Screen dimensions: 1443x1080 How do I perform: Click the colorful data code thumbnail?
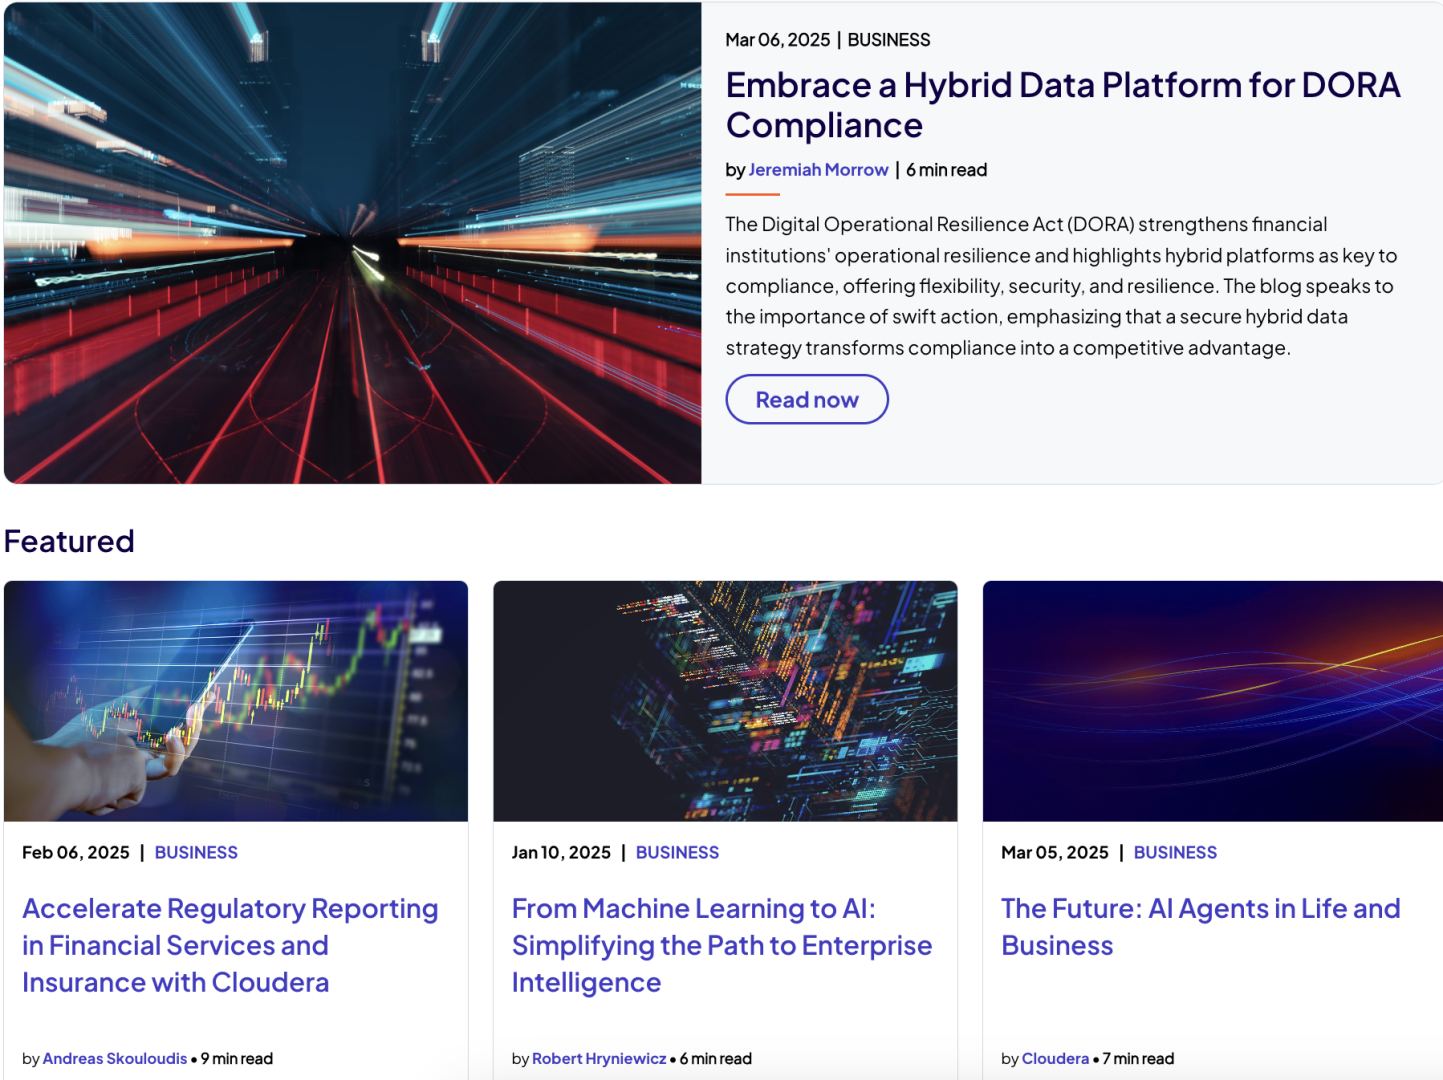click(725, 701)
